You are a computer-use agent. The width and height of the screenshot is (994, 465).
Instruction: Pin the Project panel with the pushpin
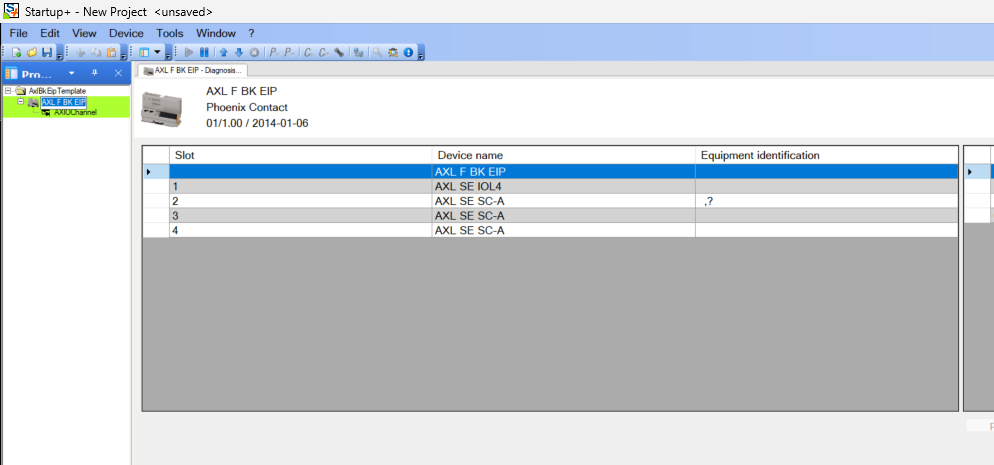(x=94, y=73)
